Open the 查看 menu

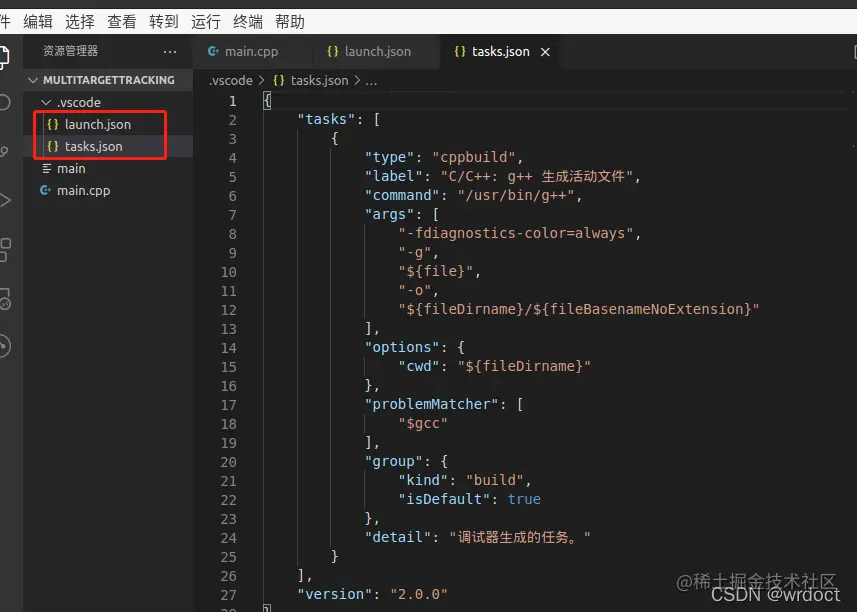[x=122, y=22]
